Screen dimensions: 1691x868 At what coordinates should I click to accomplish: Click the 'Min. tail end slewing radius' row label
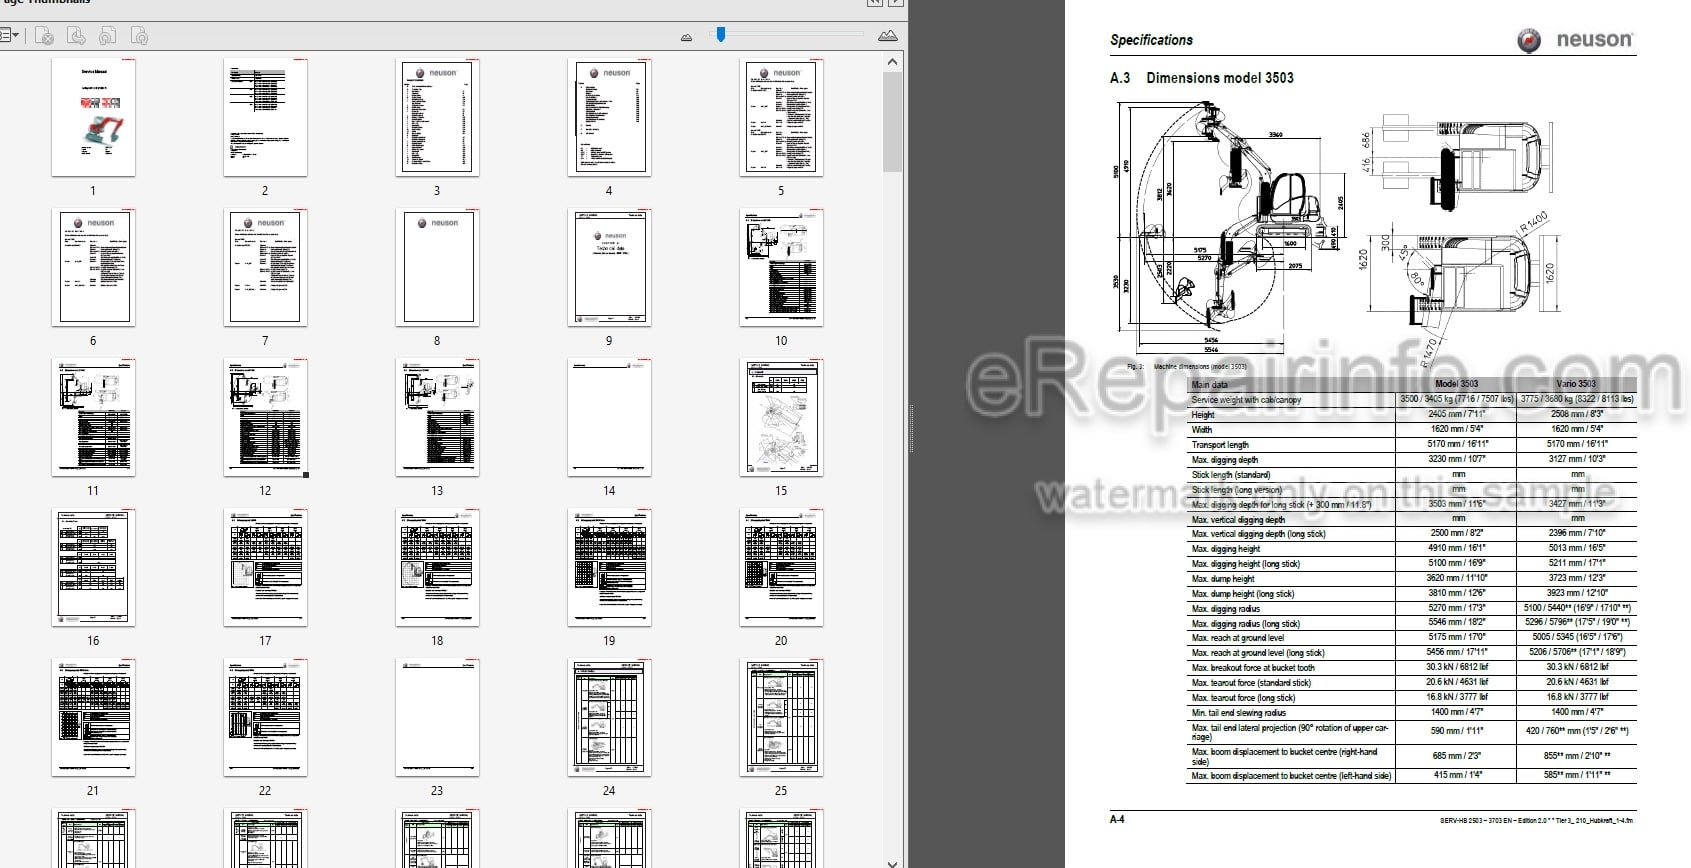1239,712
